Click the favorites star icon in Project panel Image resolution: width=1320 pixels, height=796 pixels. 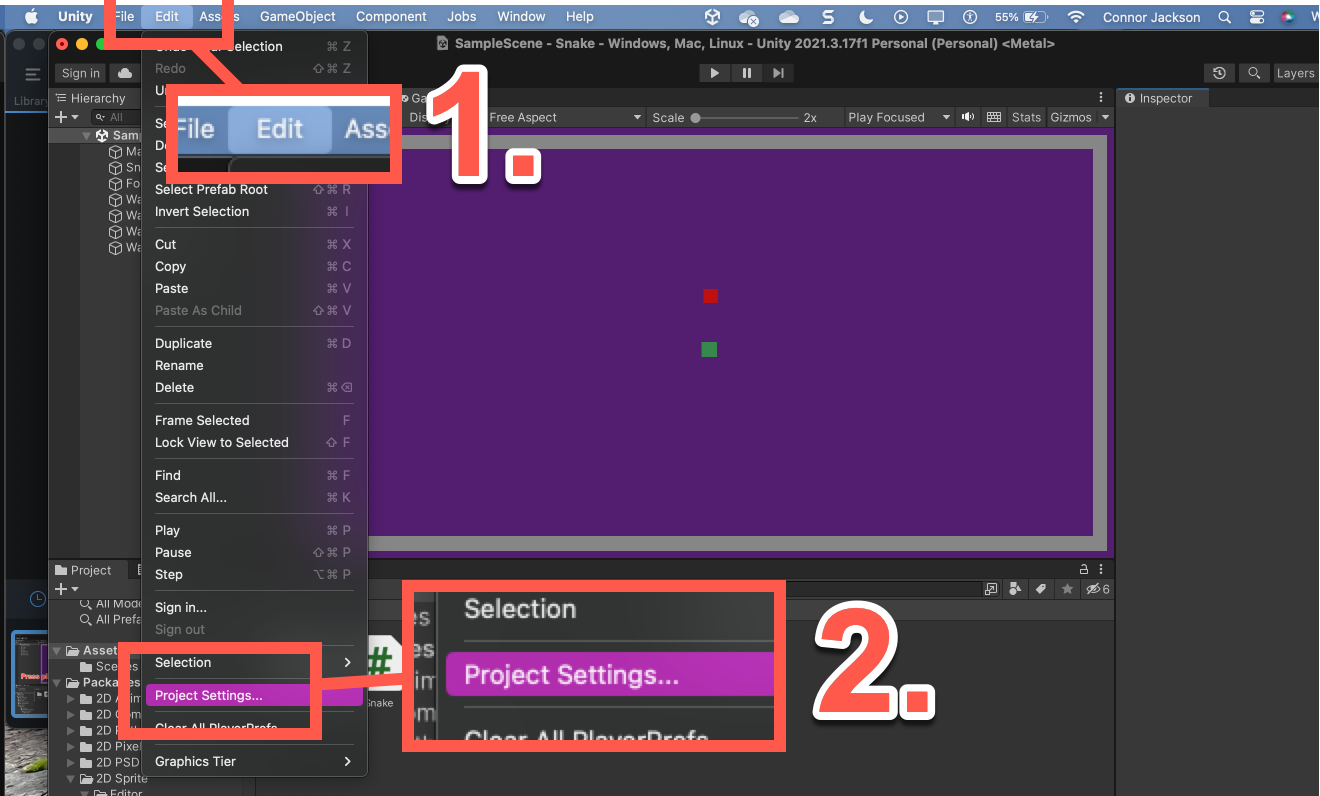[x=1067, y=589]
